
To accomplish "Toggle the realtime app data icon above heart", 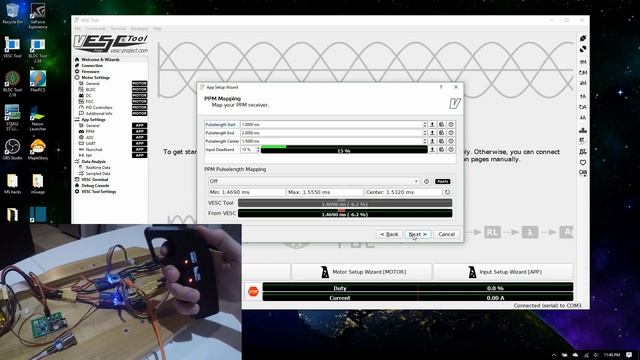I will coord(583,152).
